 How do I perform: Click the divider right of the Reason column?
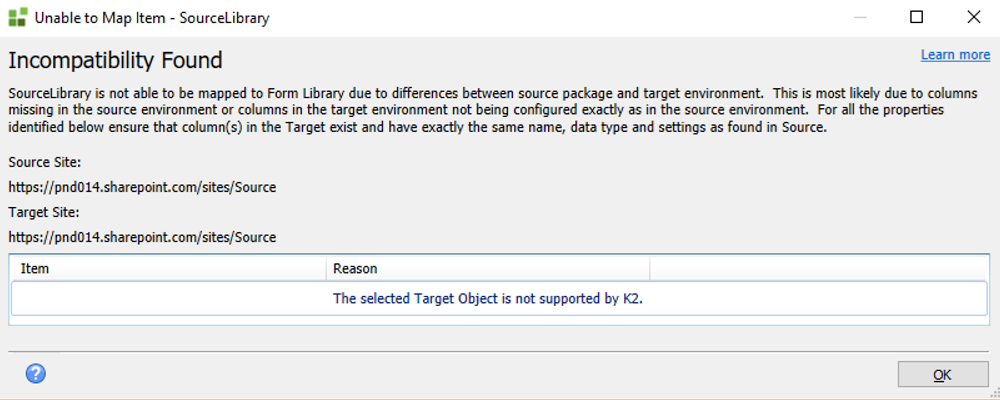click(650, 268)
